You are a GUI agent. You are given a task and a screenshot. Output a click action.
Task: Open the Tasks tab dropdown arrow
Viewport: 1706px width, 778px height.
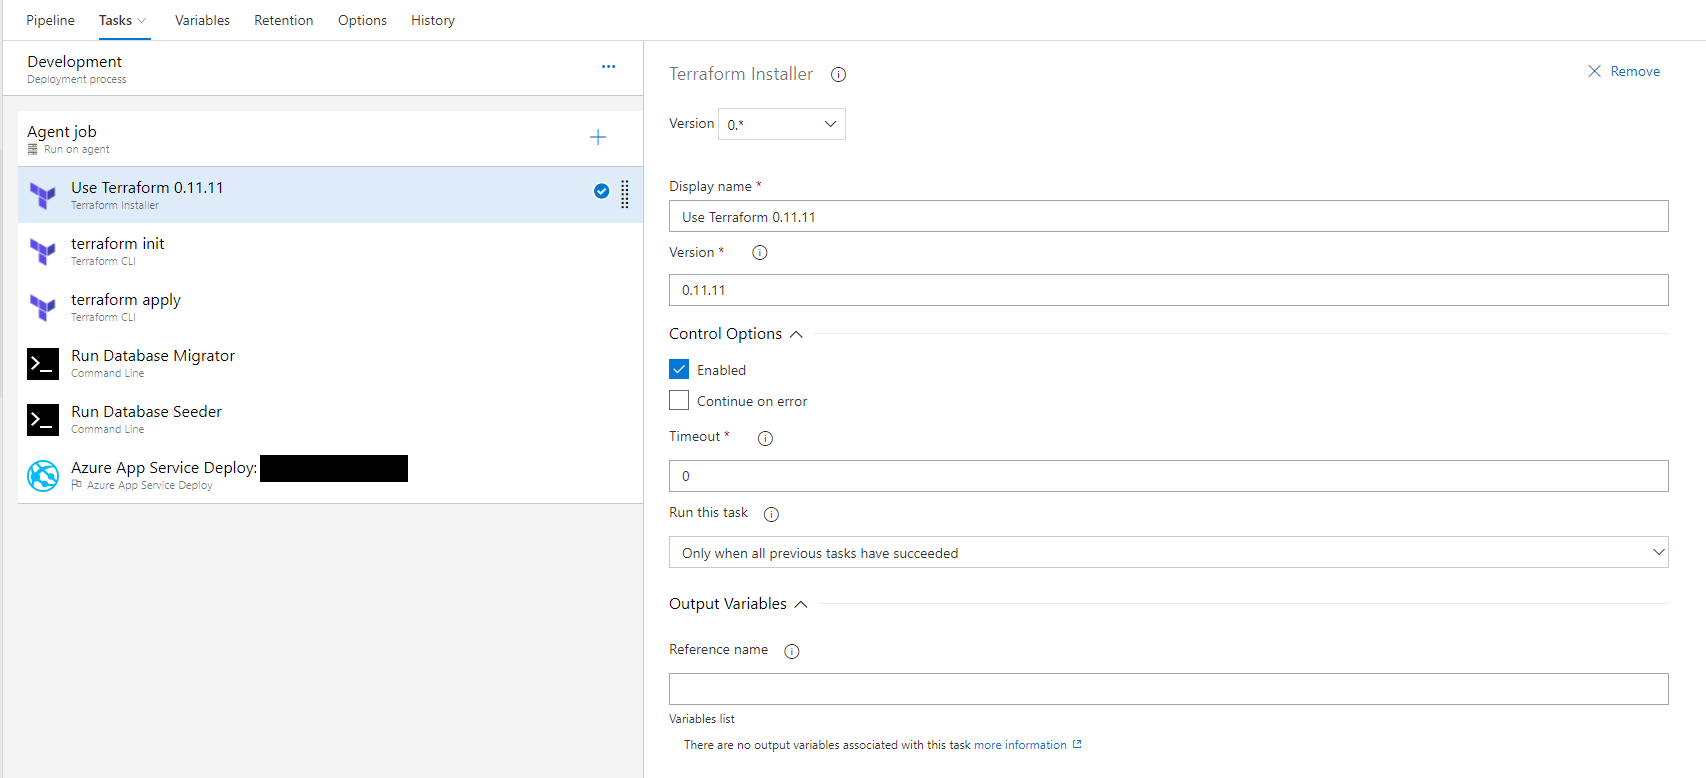click(142, 21)
